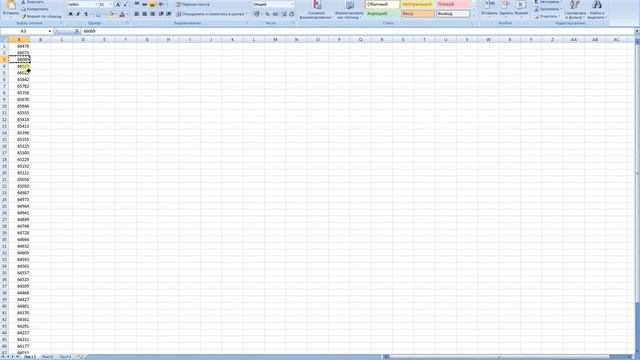The image size is (640, 360).
Task: Click the Select All corner button
Action: 4,40
